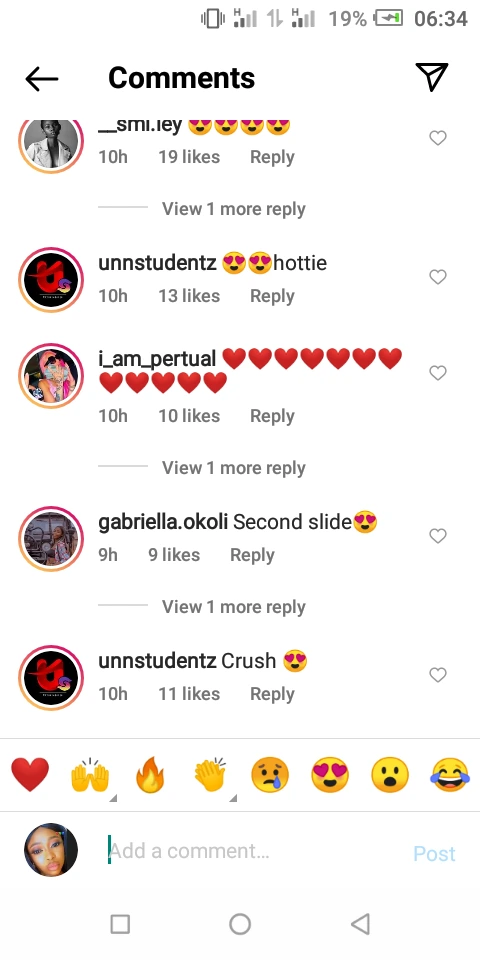Open raised hands emoji skin-tone options

[90, 776]
